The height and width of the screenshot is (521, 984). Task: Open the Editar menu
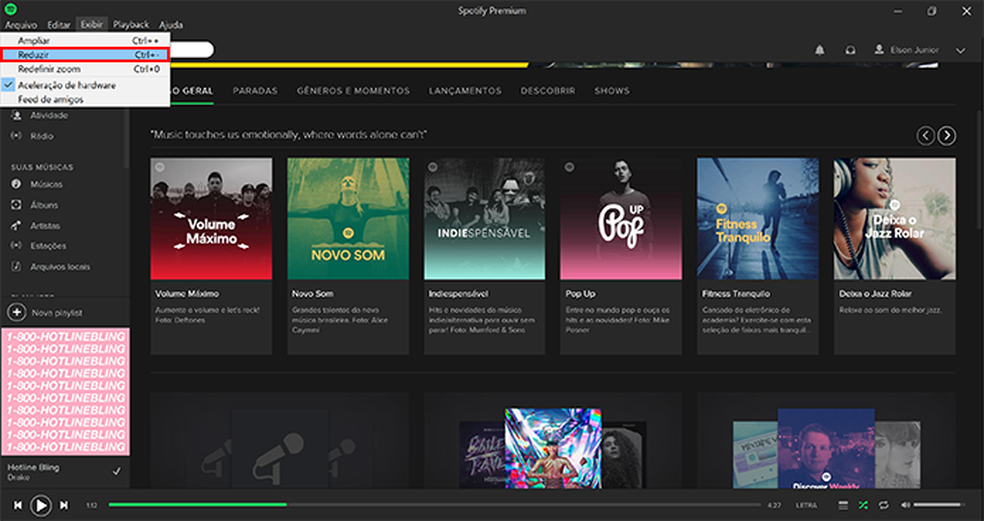[58, 25]
